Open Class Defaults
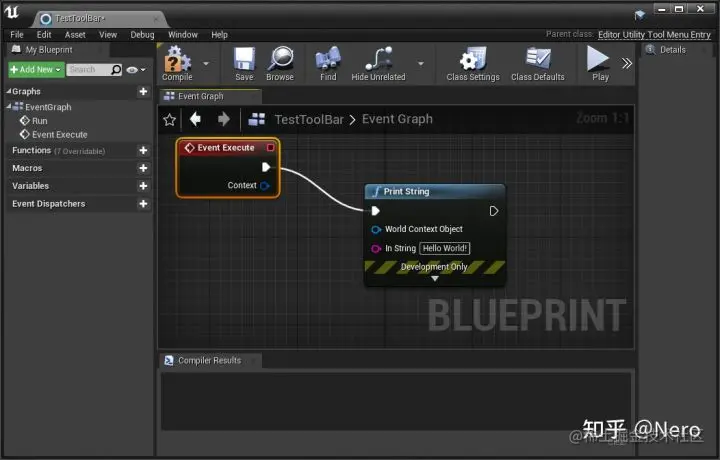 [x=538, y=64]
